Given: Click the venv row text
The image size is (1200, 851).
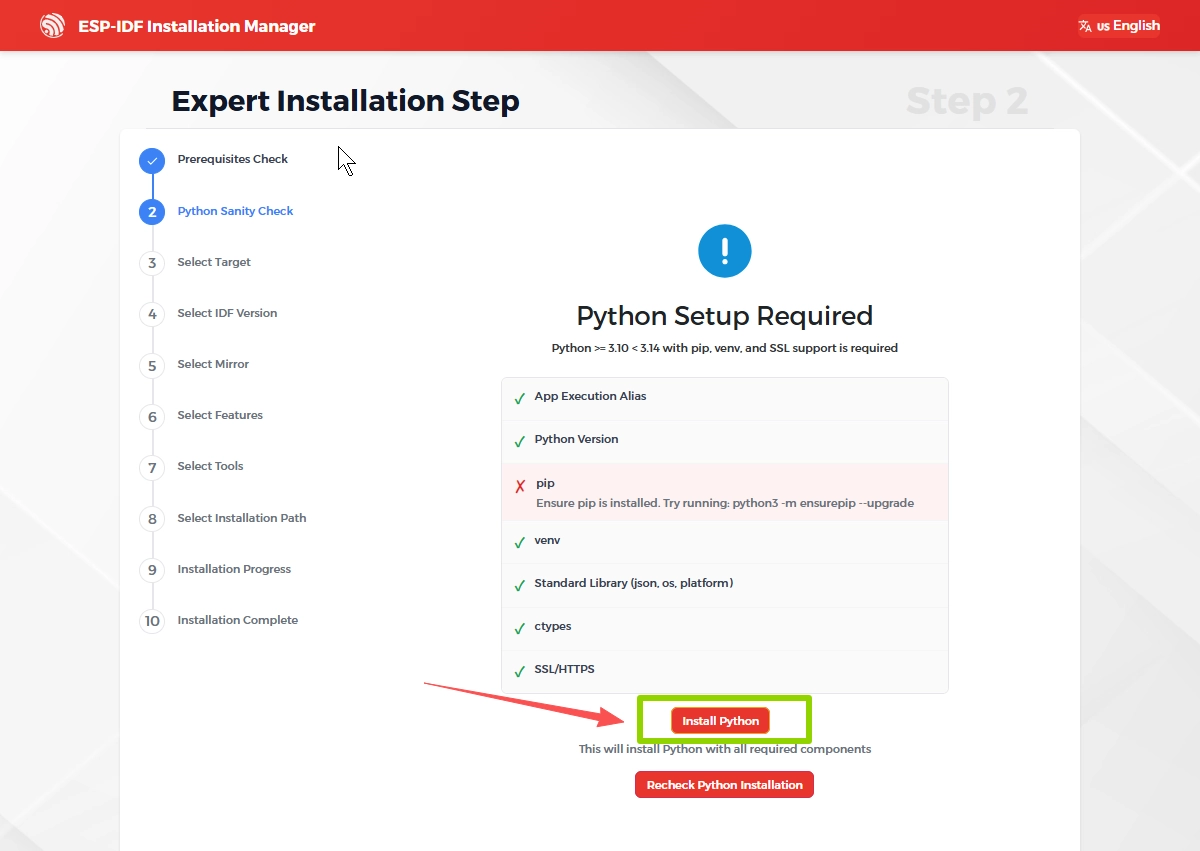Looking at the screenshot, I should [x=547, y=540].
